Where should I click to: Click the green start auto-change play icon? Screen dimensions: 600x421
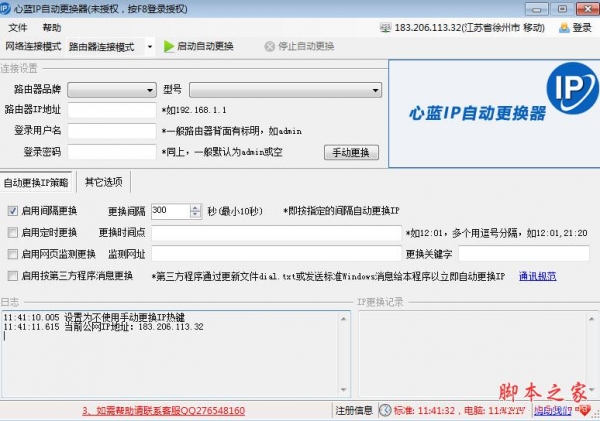tap(169, 47)
